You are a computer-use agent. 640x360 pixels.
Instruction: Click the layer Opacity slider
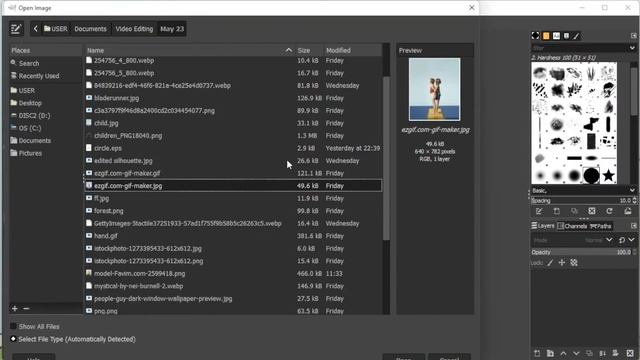click(x=582, y=252)
